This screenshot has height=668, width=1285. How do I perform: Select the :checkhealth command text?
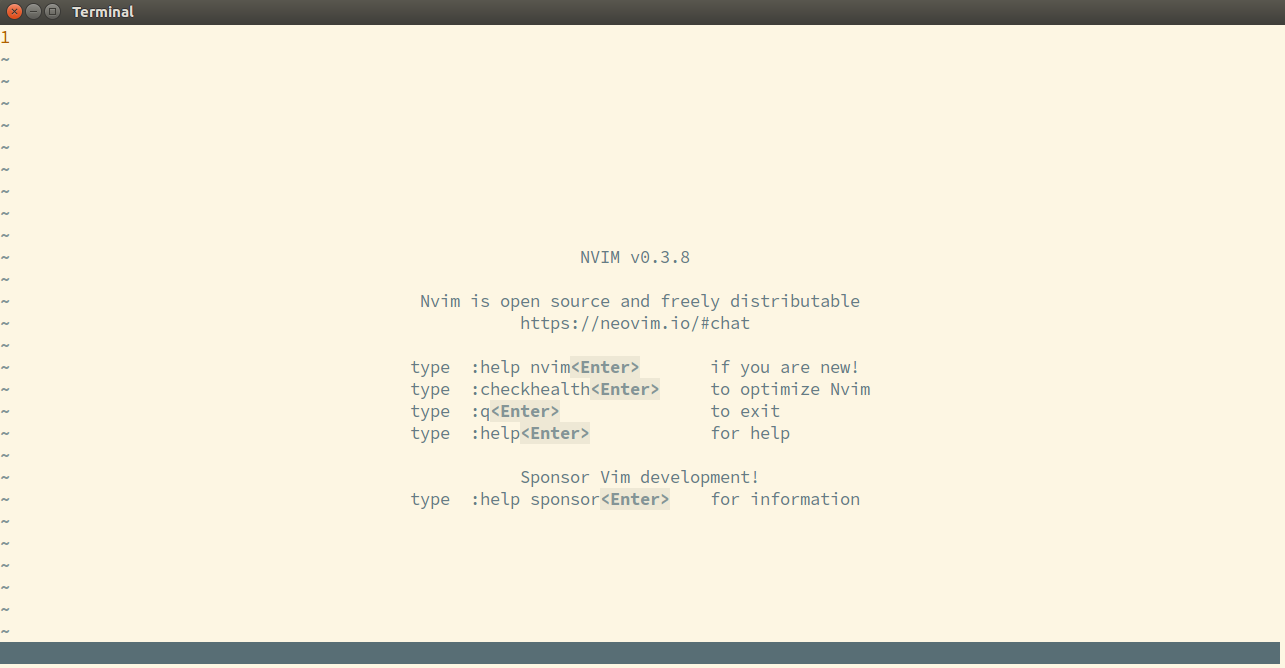(530, 389)
